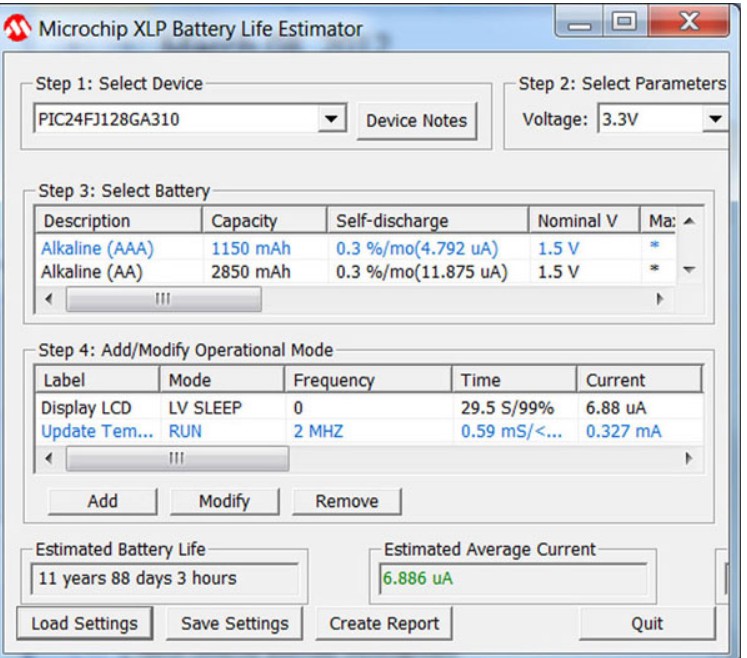Select the Alkaline (AAA) battery row
The image size is (747, 658).
tap(355, 248)
